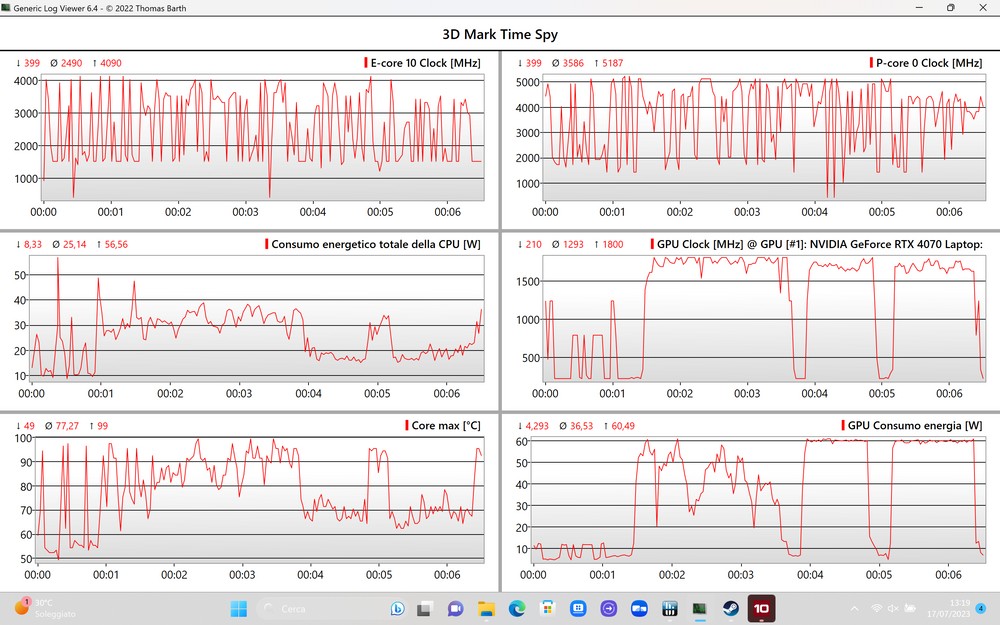Show hidden system tray icons
The image size is (1000, 625).
pos(855,609)
